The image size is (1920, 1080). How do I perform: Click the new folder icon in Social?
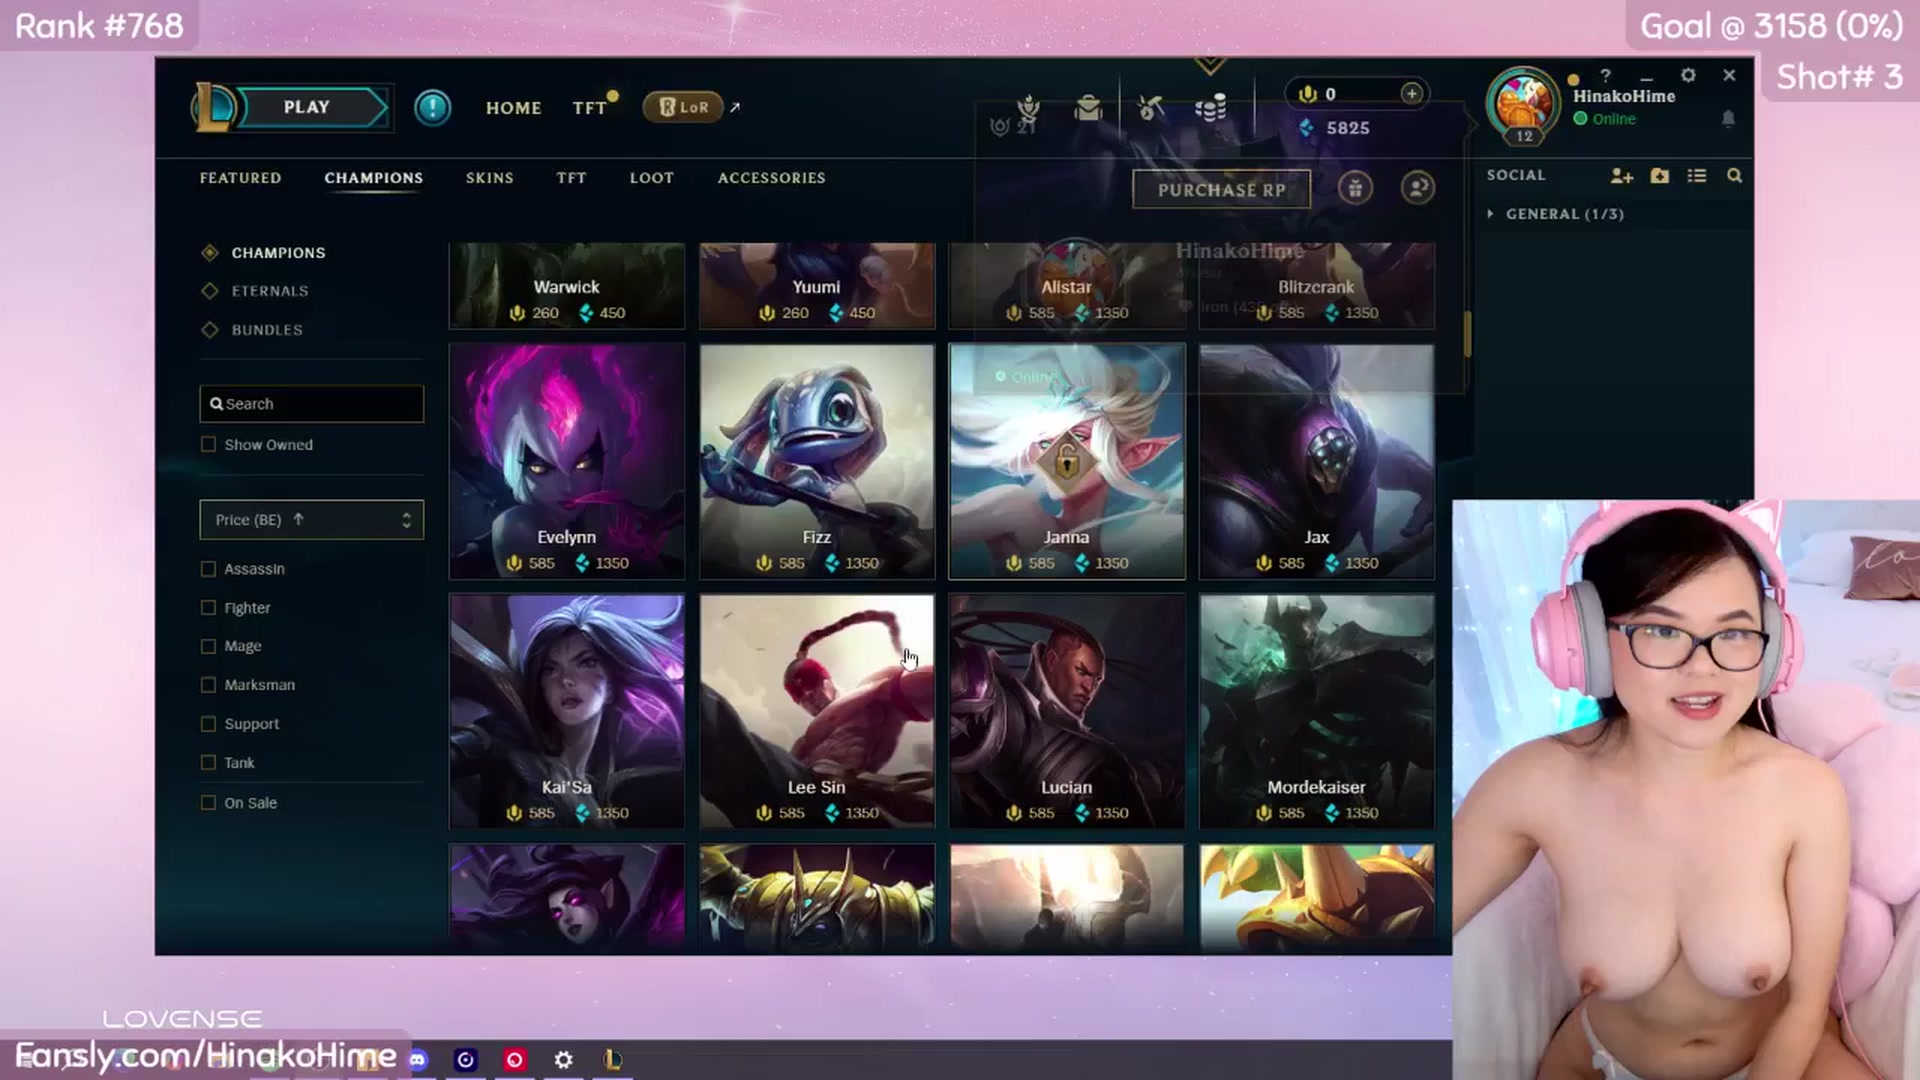(x=1660, y=176)
